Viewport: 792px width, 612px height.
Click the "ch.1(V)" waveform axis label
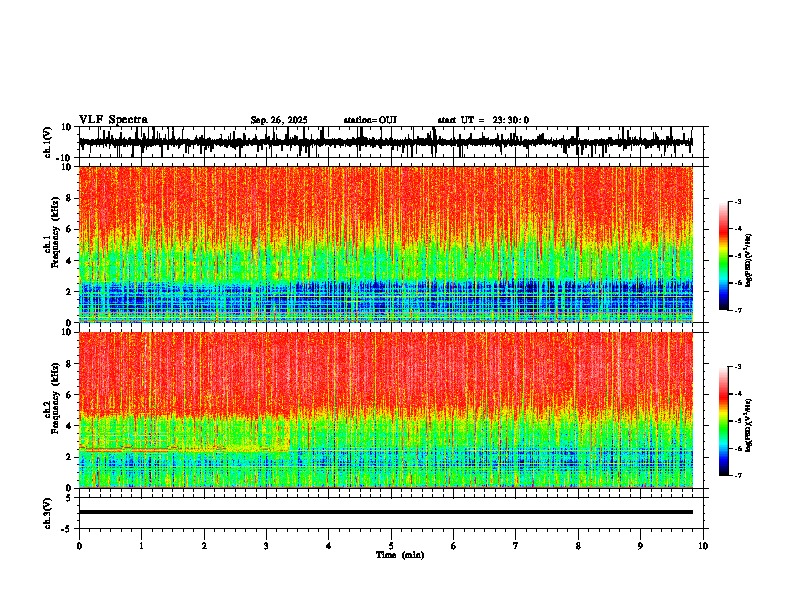48,142
